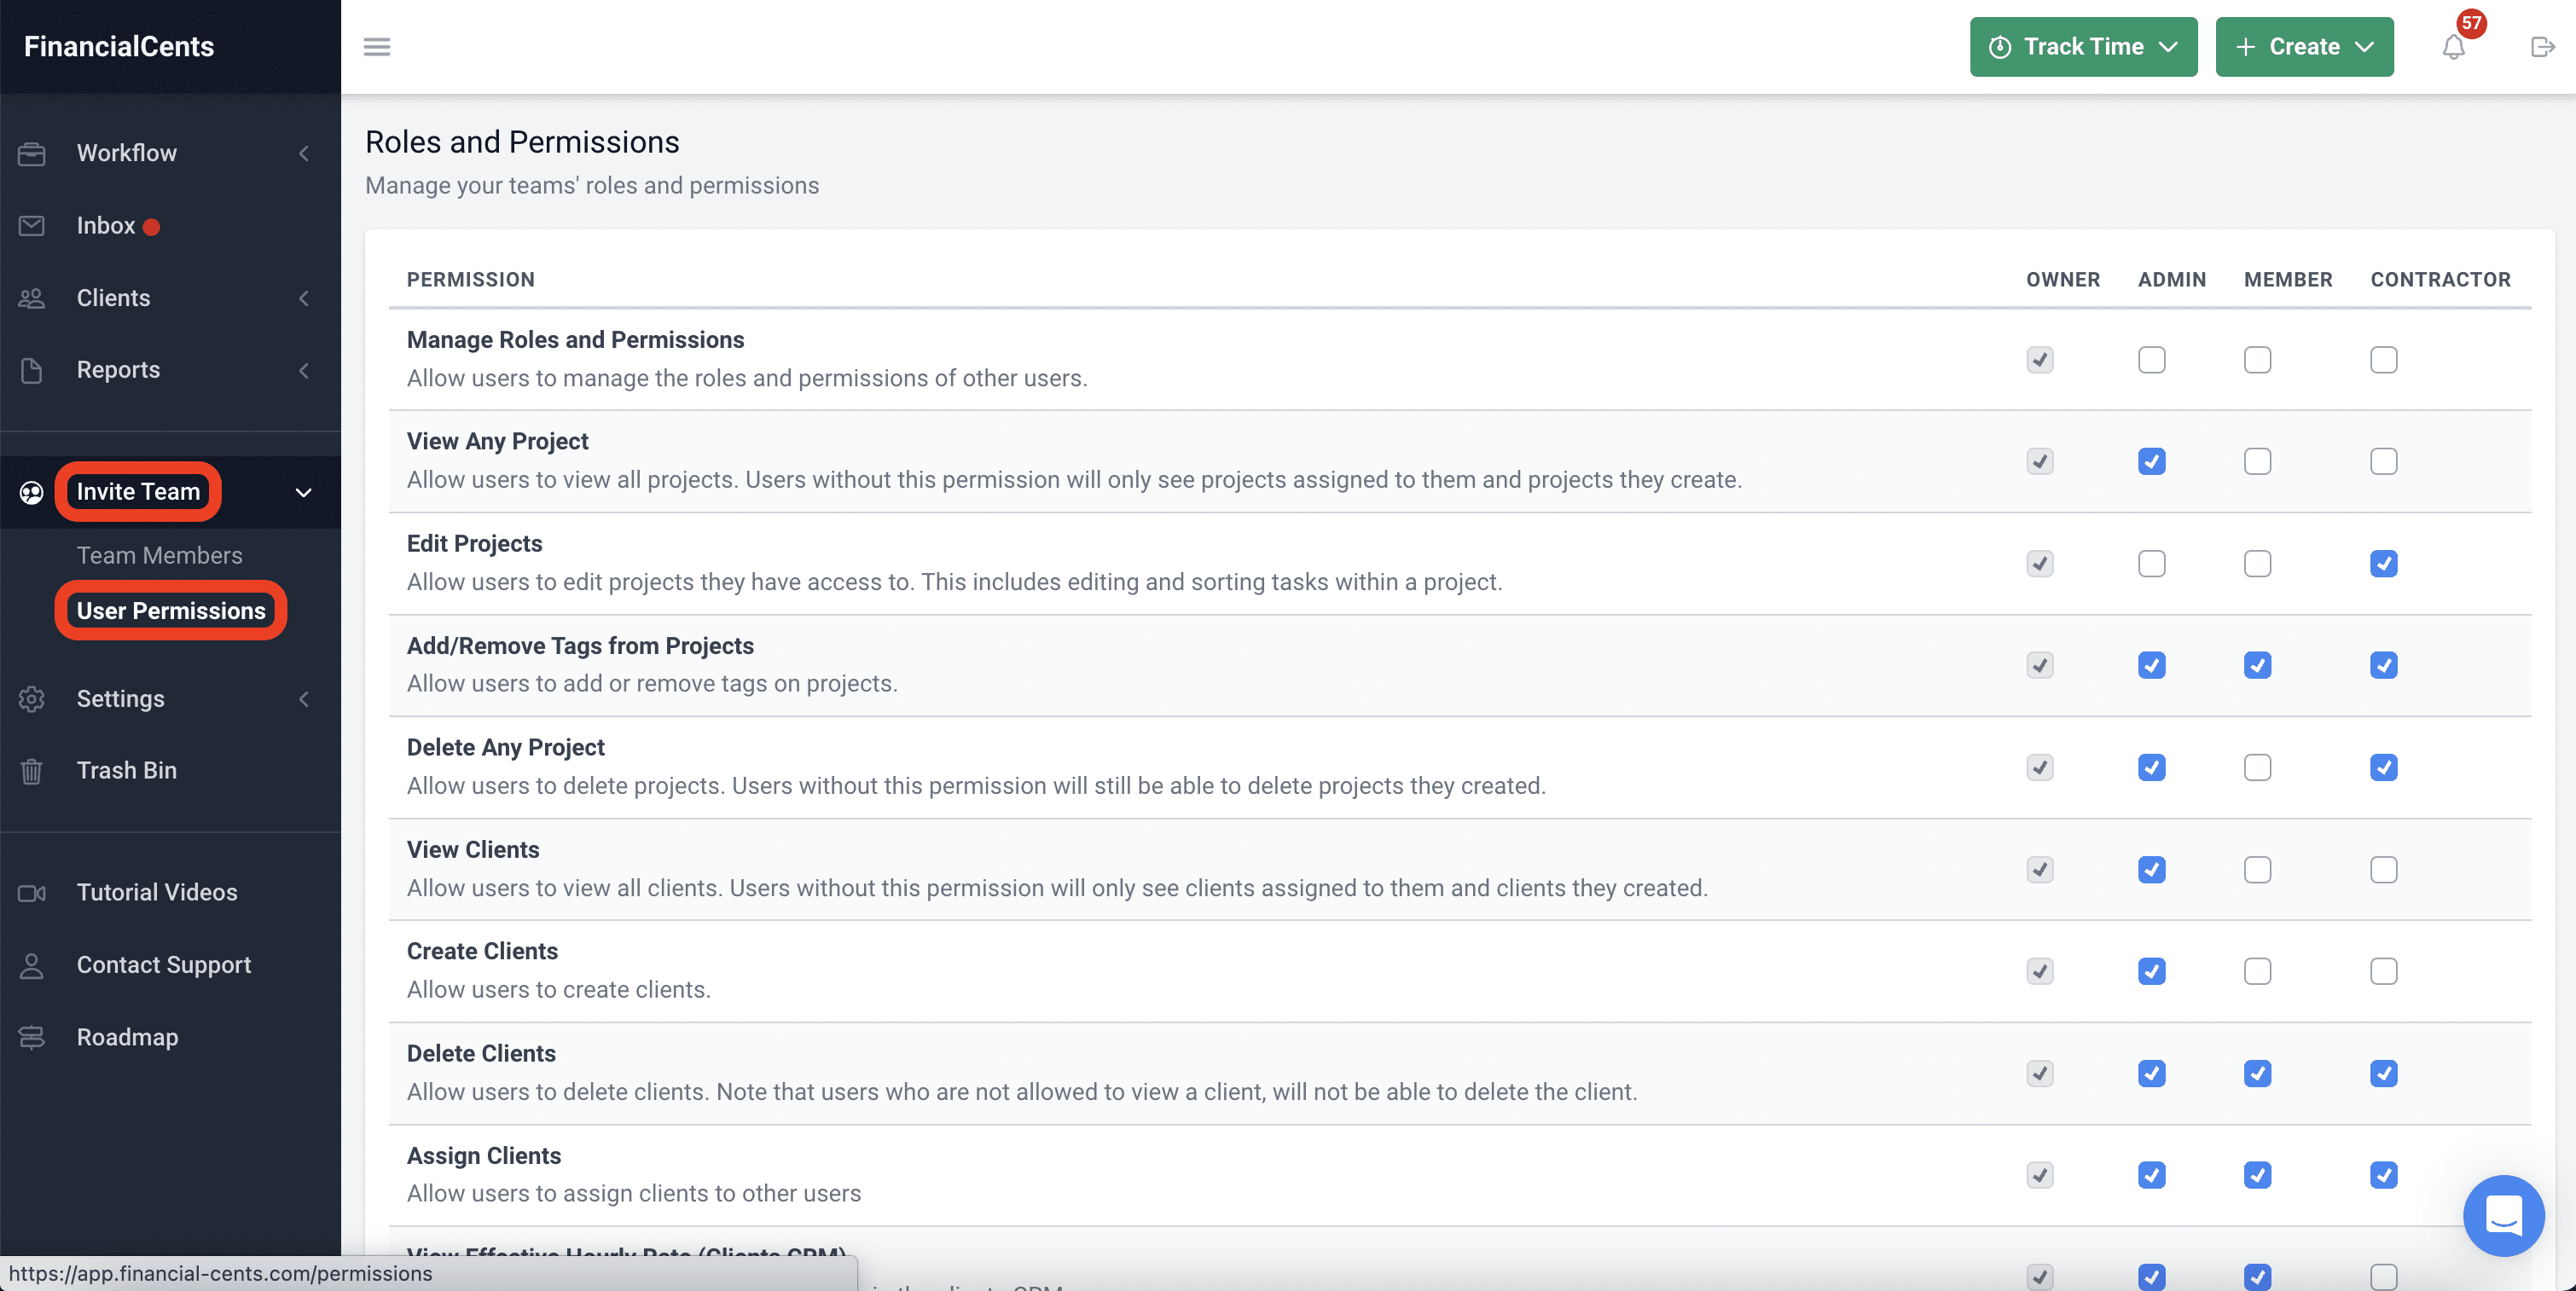Toggle the hamburger sidebar menu icon
Image resolution: width=2576 pixels, height=1291 pixels.
377,47
